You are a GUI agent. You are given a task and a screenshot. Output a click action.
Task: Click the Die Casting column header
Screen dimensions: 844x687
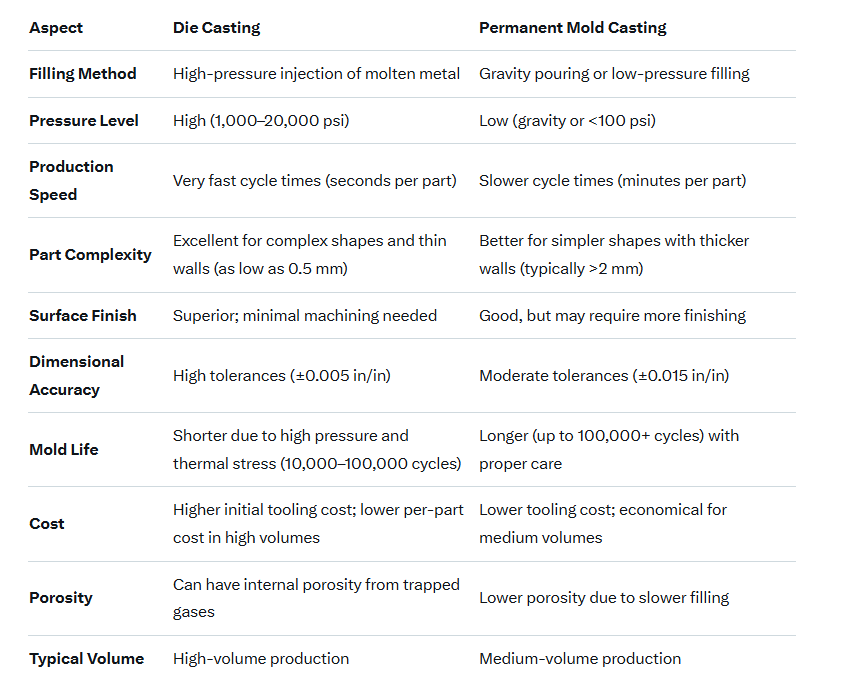(216, 28)
